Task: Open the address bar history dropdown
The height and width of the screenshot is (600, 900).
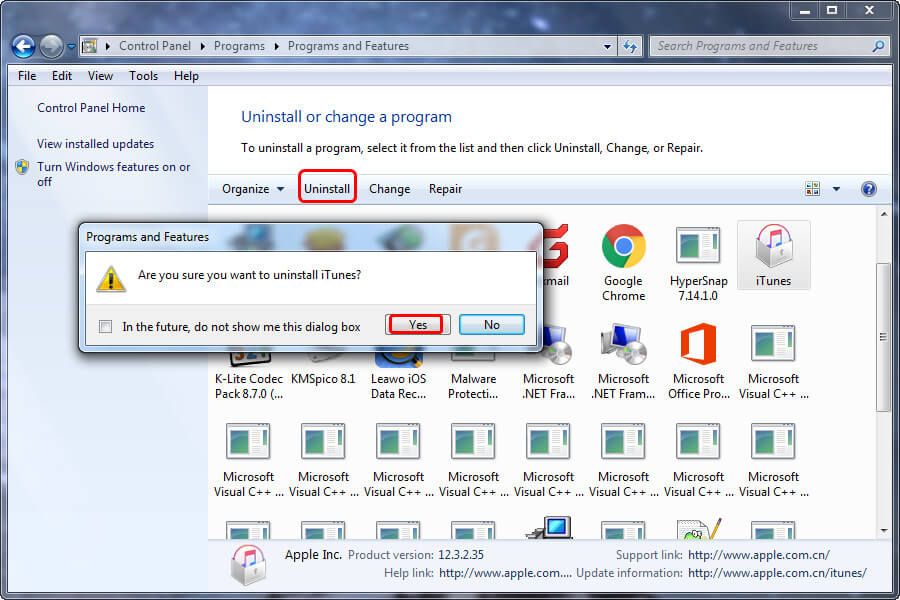Action: coord(607,47)
